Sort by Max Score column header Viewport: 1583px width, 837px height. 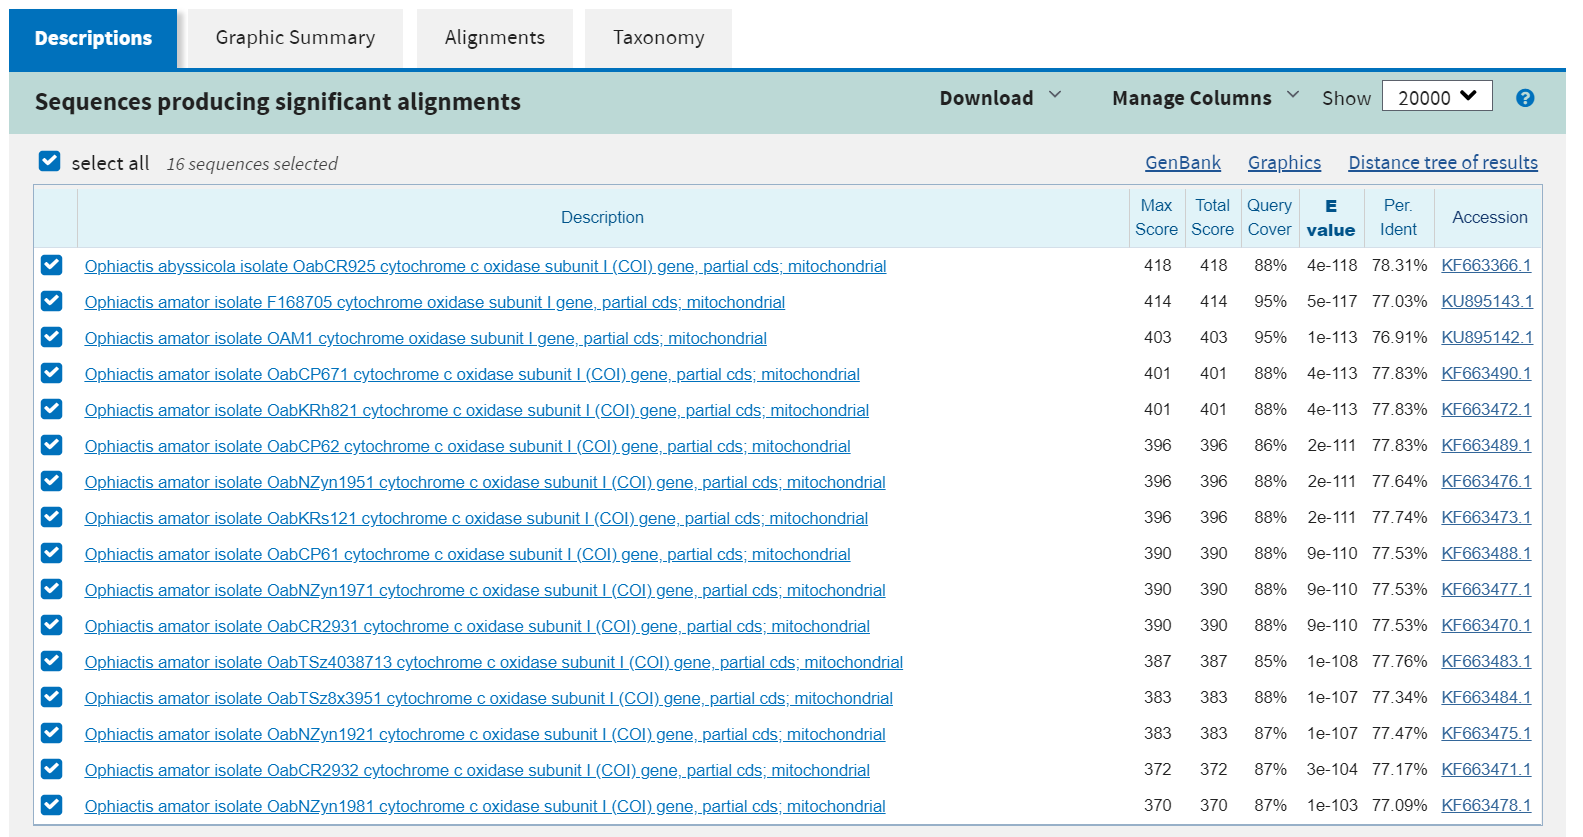1156,217
